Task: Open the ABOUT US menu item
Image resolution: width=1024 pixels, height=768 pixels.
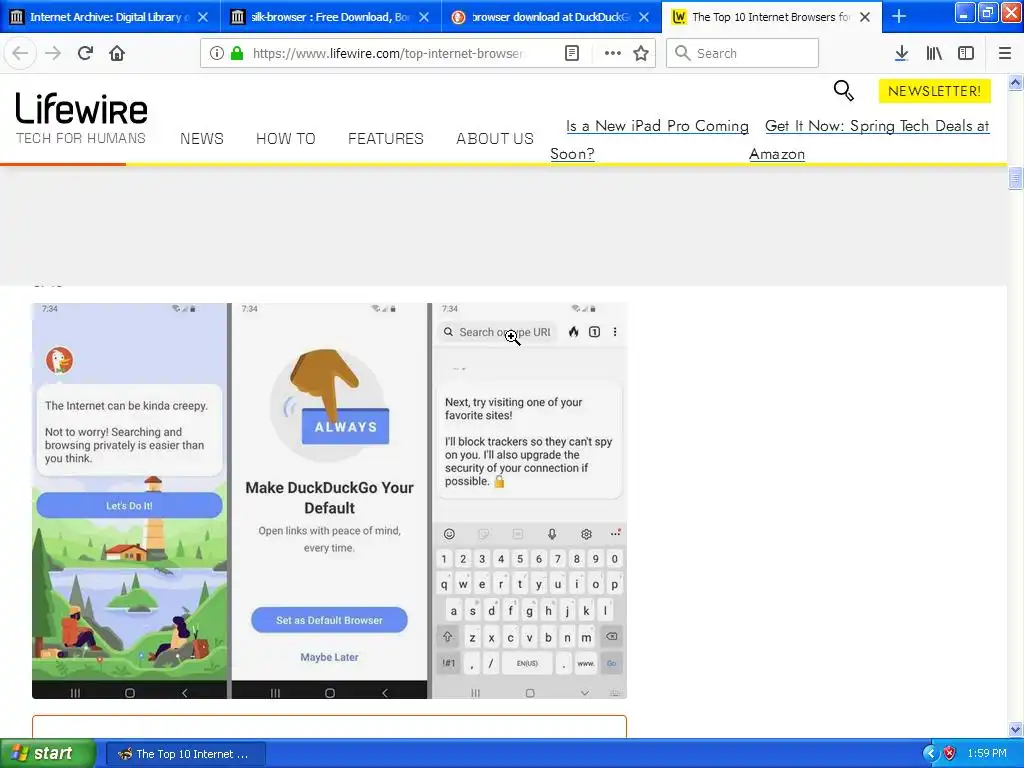Action: coord(494,138)
